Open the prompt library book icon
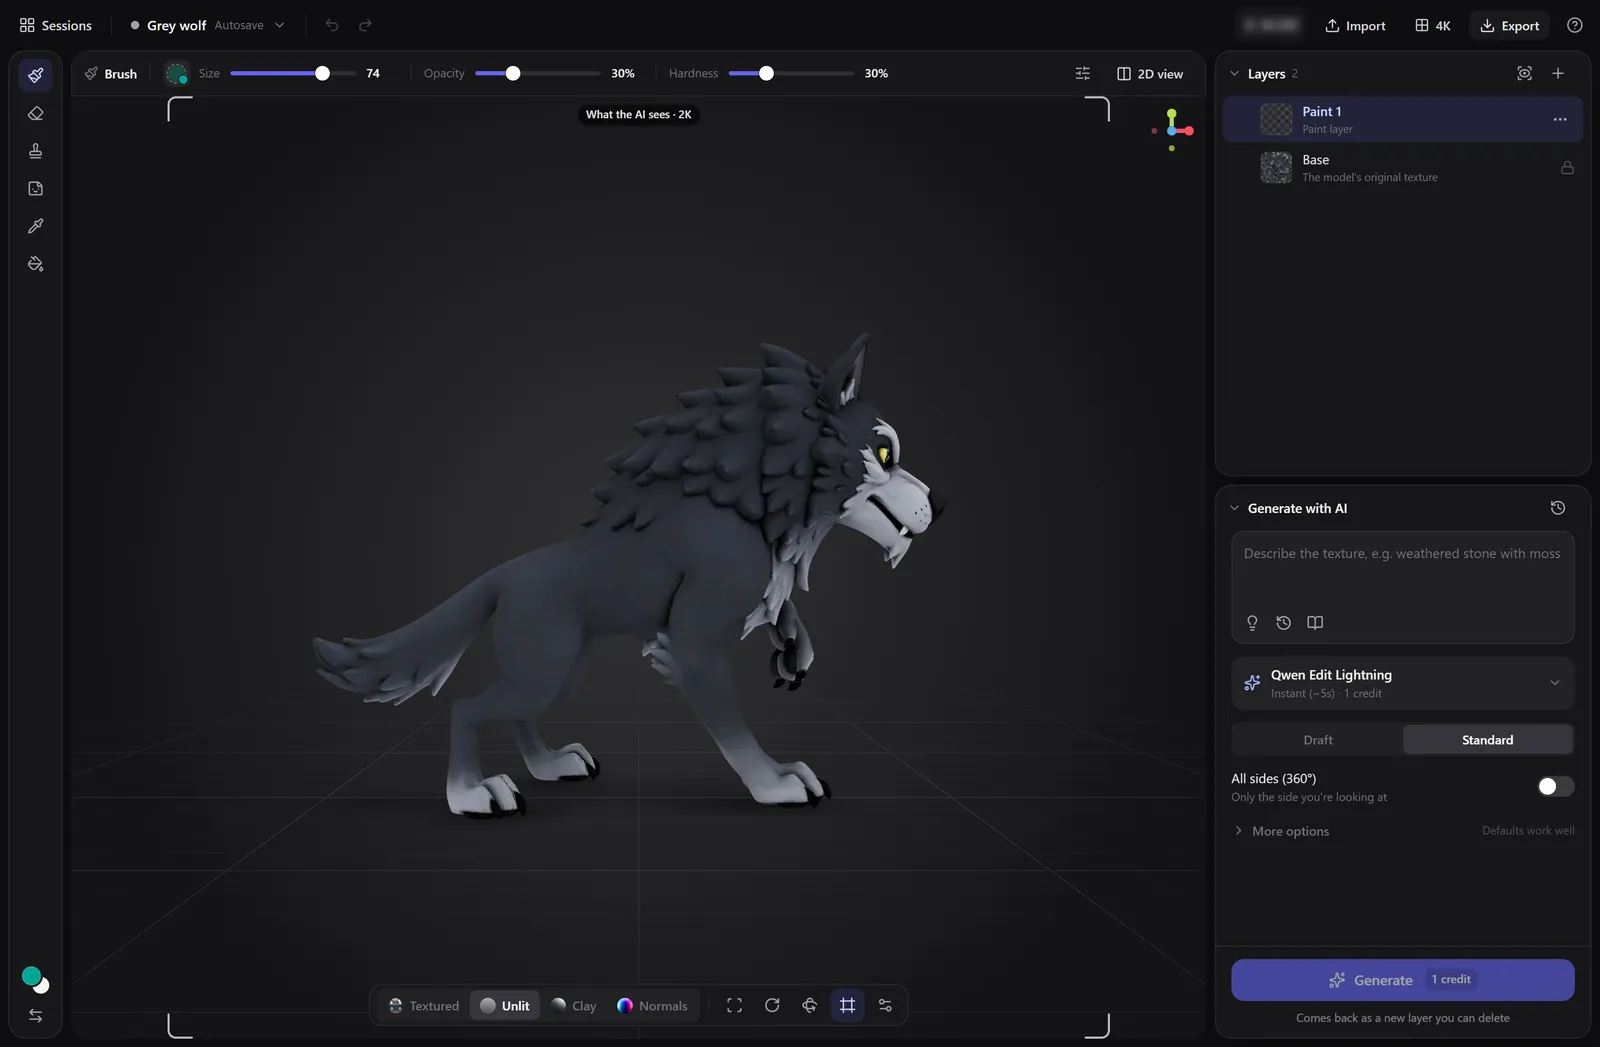The height and width of the screenshot is (1047, 1600). coord(1315,623)
